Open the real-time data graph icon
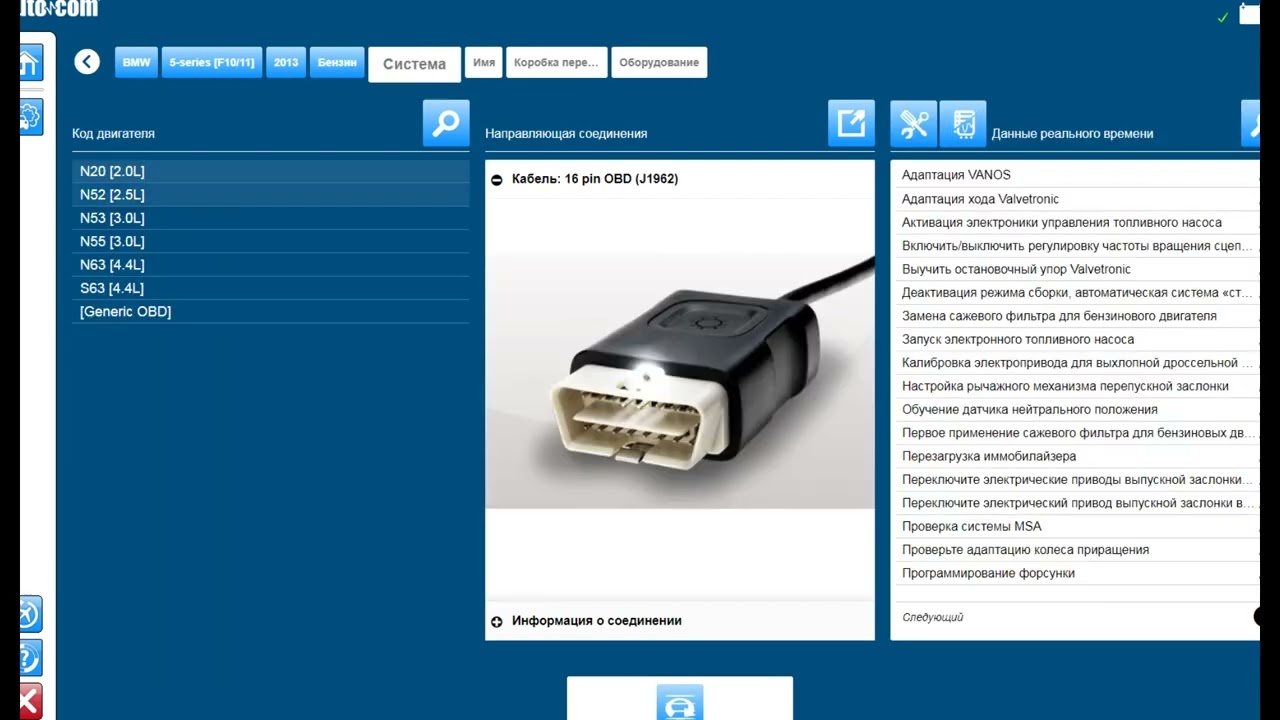 pos(963,123)
